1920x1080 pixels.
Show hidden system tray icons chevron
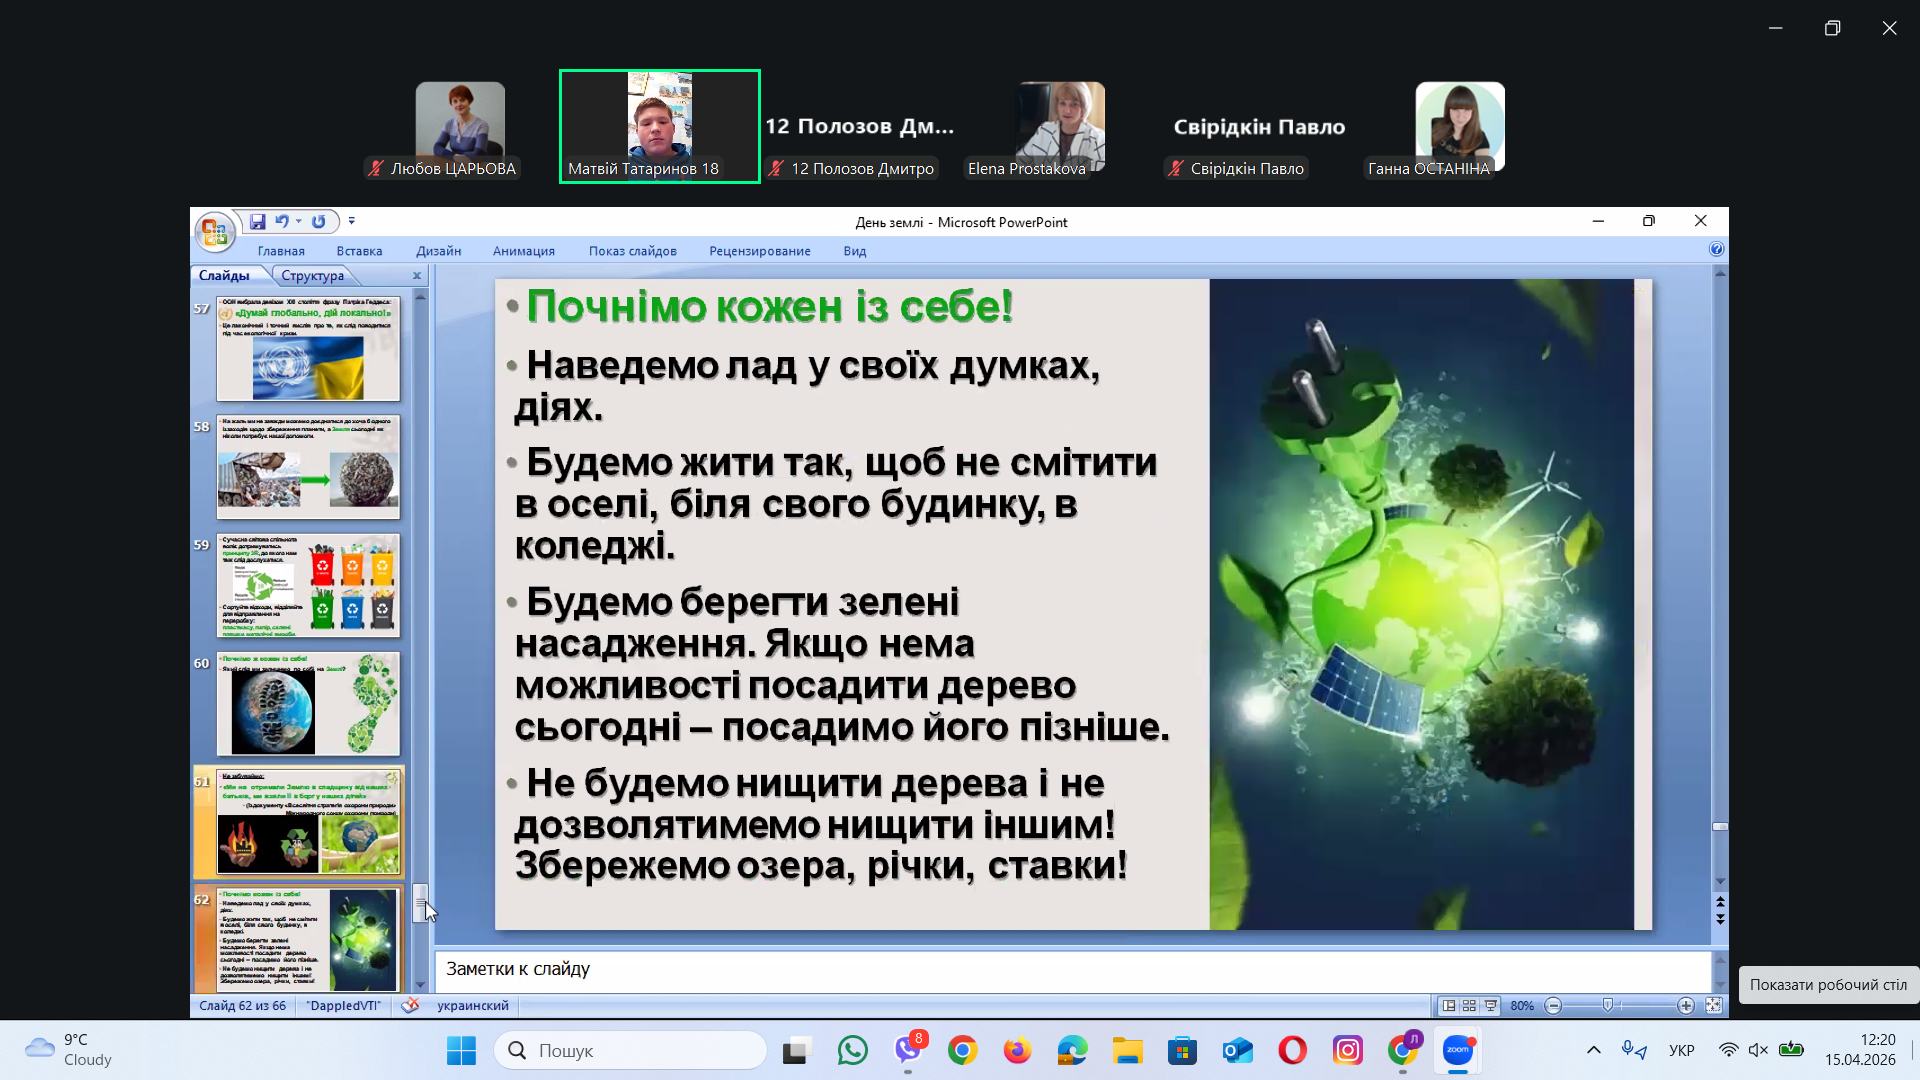(x=1594, y=1050)
